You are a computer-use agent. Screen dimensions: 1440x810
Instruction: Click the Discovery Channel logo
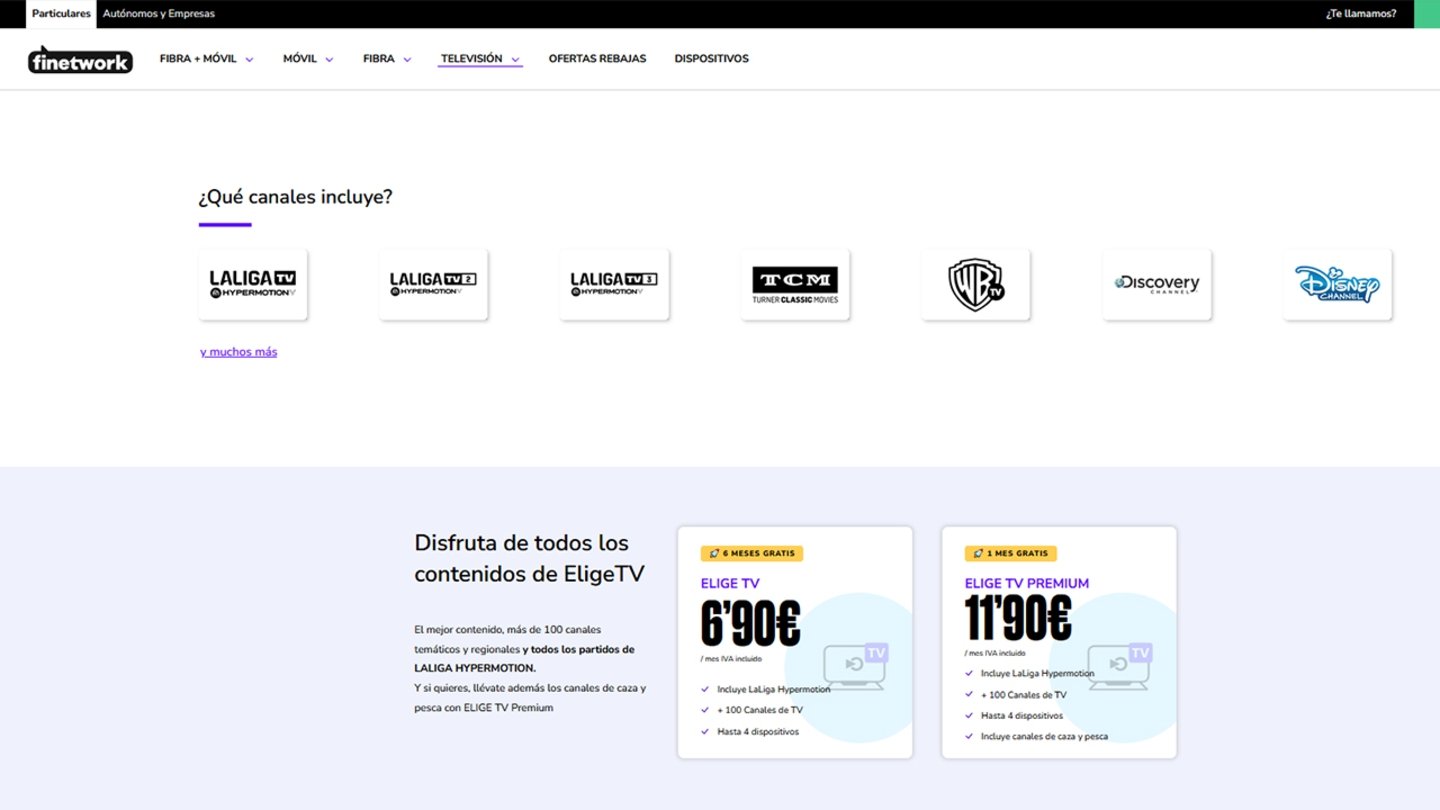pyautogui.click(x=1157, y=285)
